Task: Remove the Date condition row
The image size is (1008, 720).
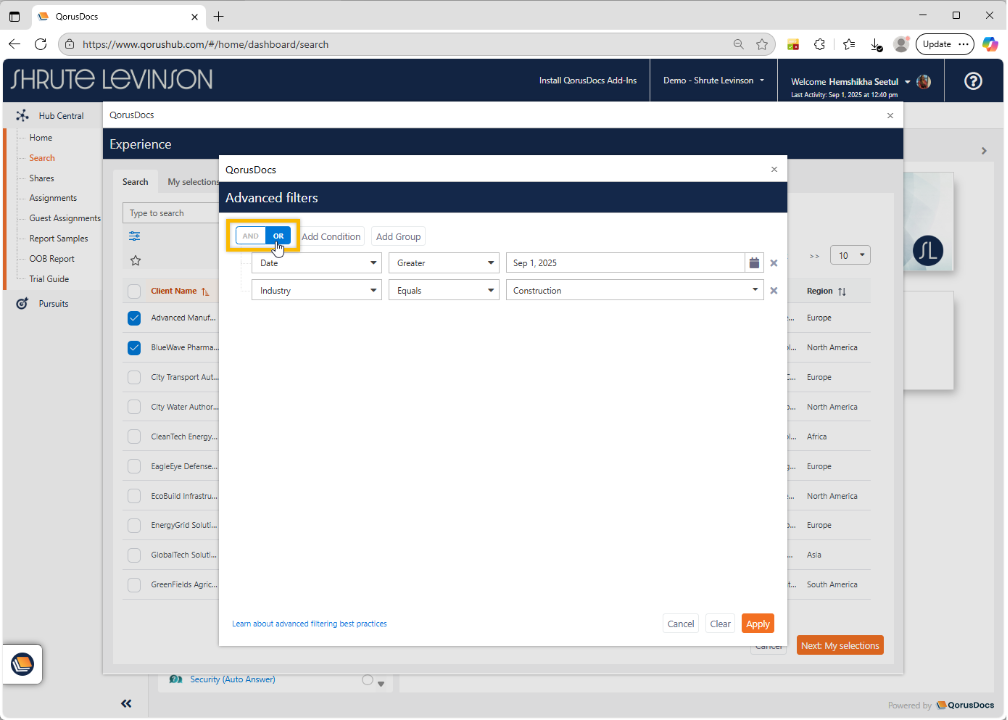Action: tap(773, 263)
